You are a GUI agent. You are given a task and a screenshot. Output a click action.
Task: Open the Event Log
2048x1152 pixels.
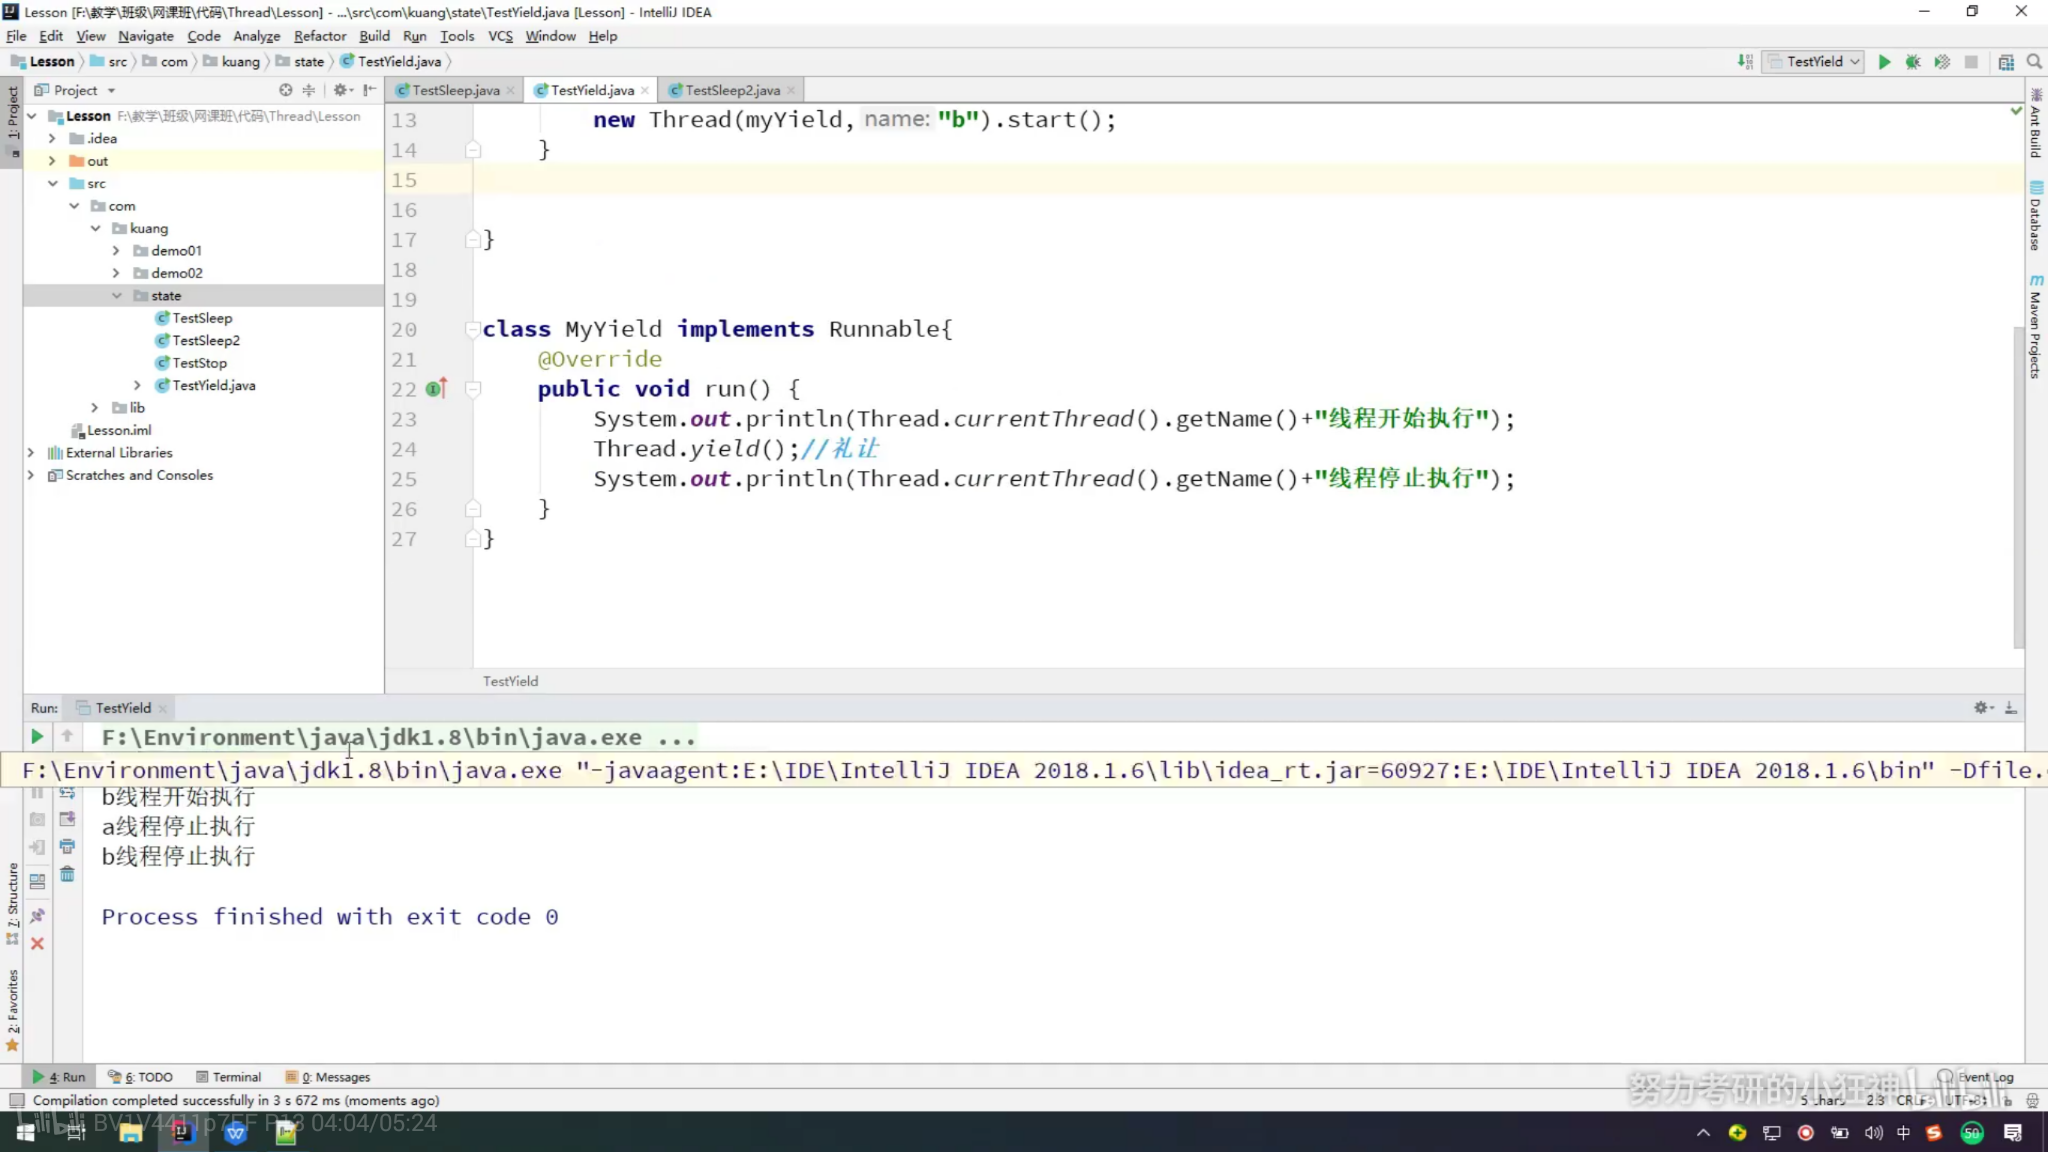click(x=1977, y=1077)
